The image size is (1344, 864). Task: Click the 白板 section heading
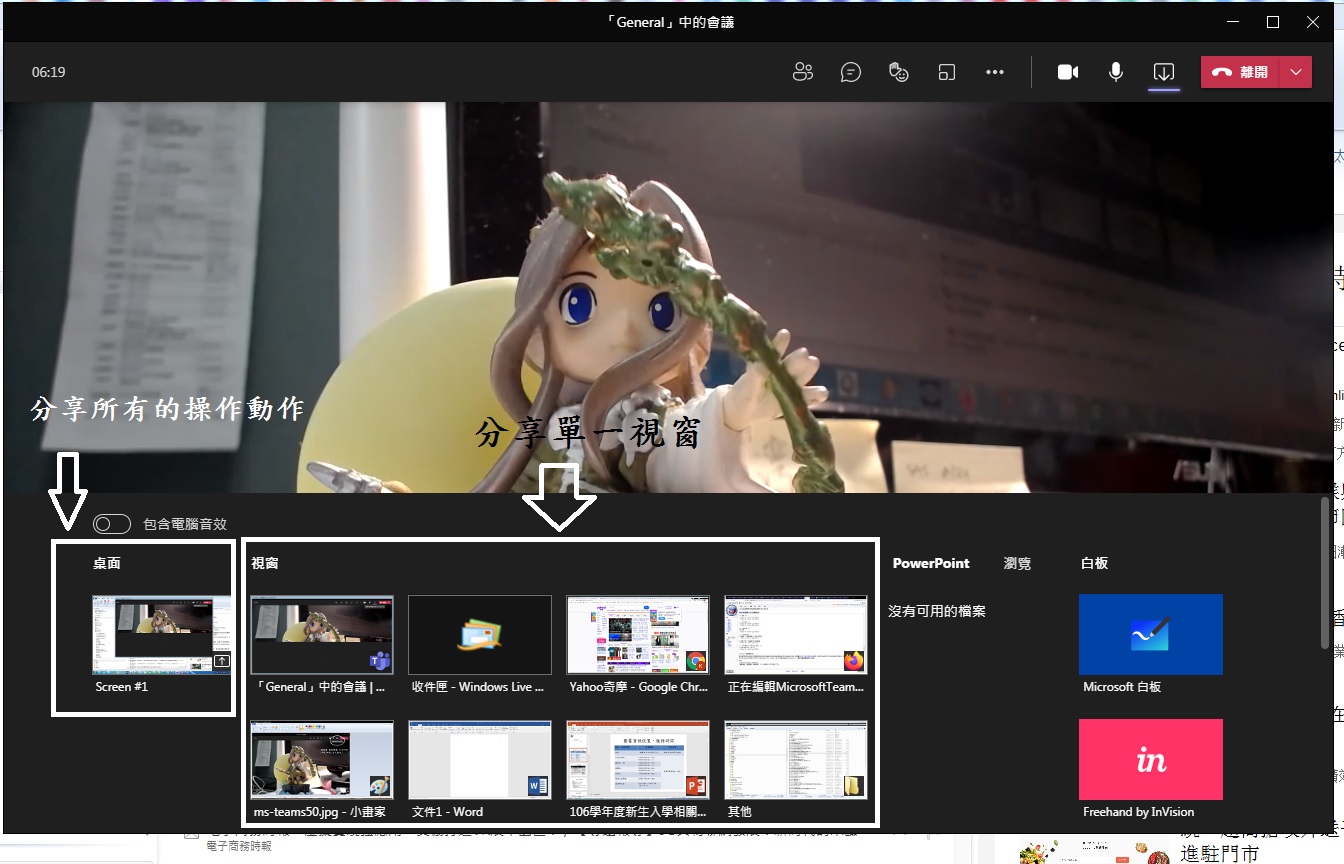[1094, 563]
